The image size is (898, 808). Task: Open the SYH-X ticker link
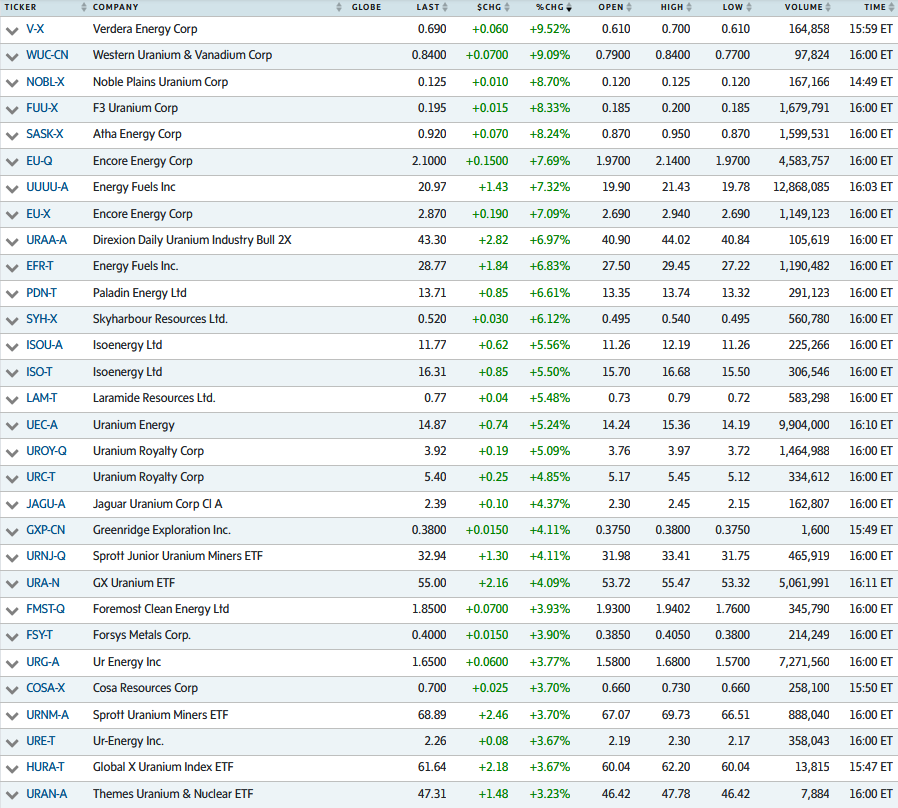click(x=42, y=319)
